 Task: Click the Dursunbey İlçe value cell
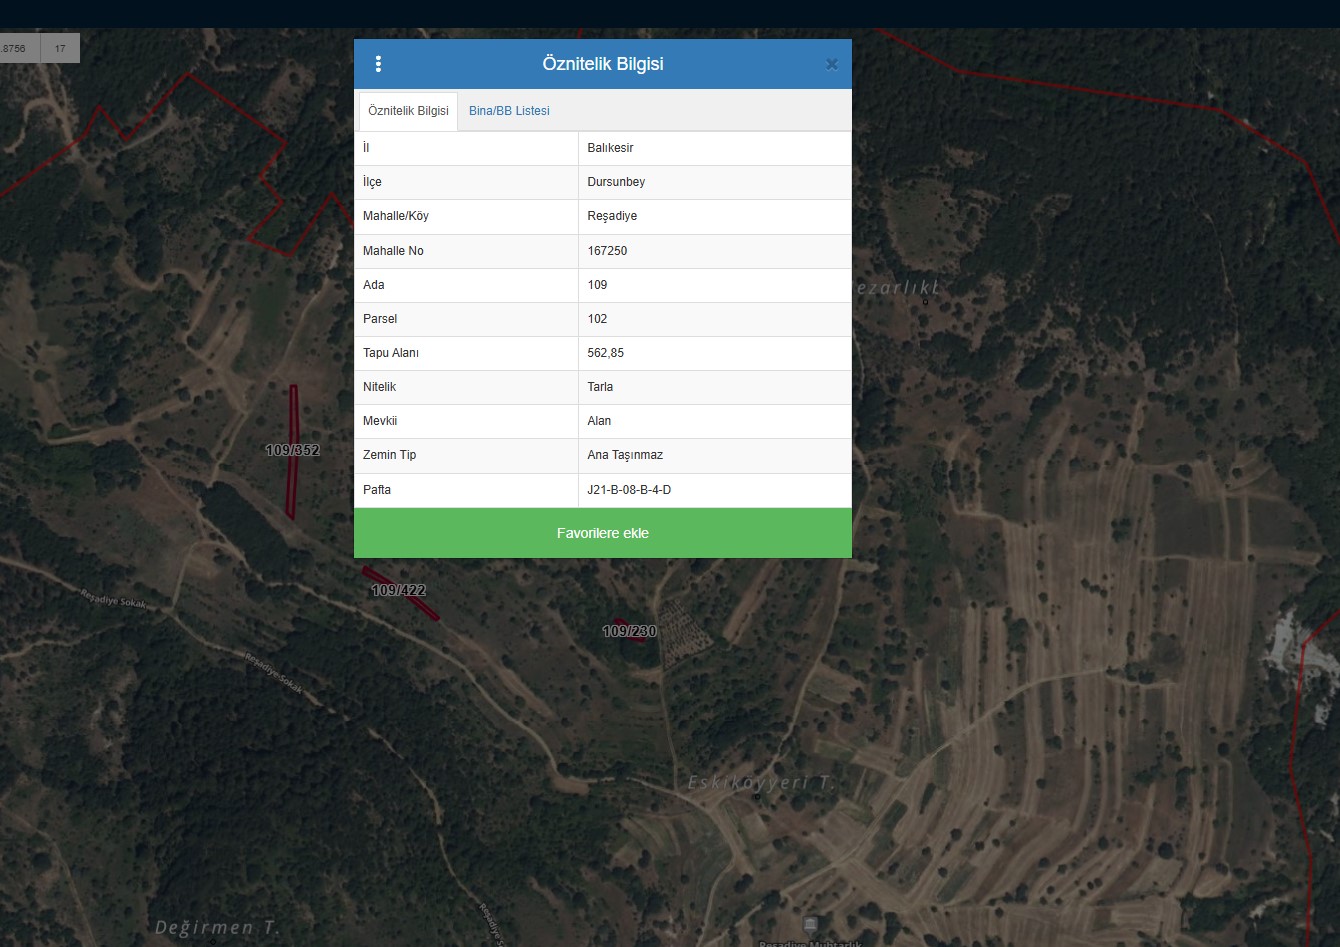(616, 182)
